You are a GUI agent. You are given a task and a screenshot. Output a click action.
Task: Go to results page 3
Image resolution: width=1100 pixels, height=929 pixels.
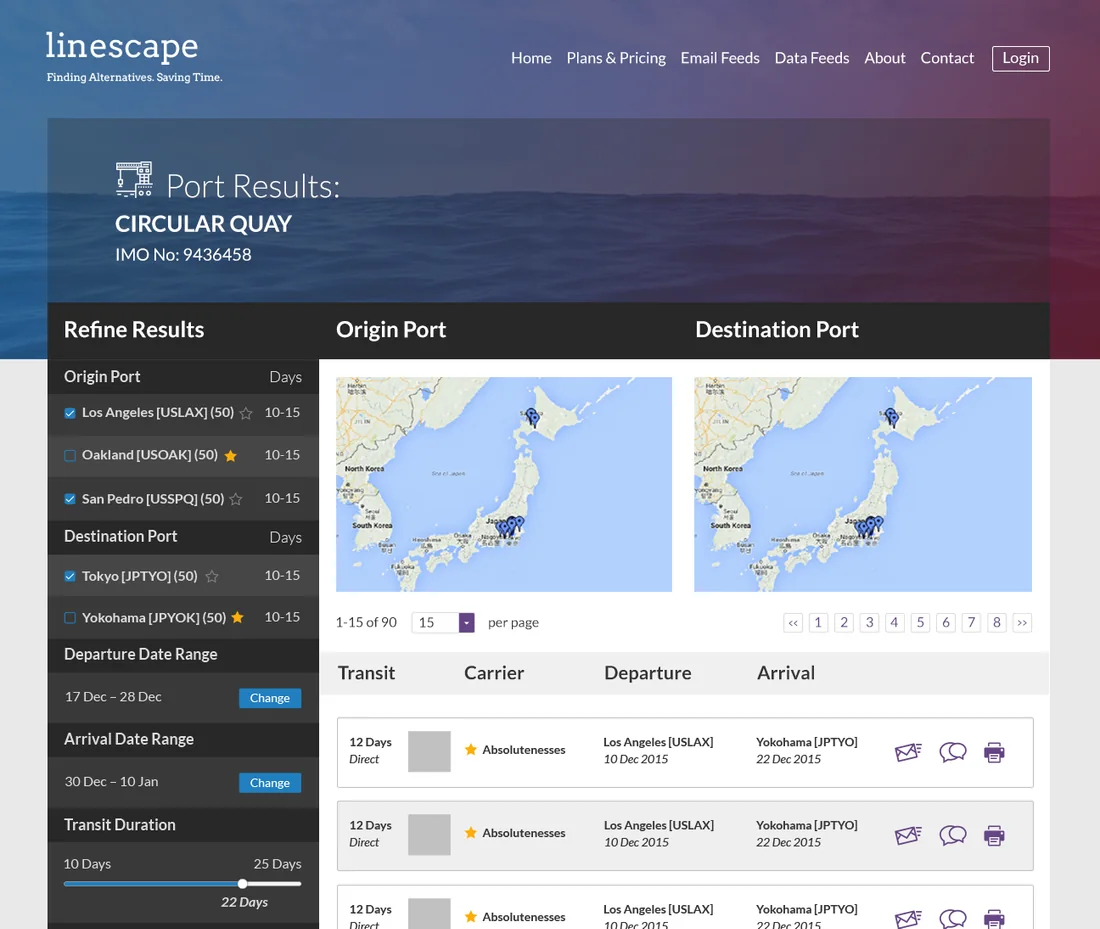[x=869, y=622]
